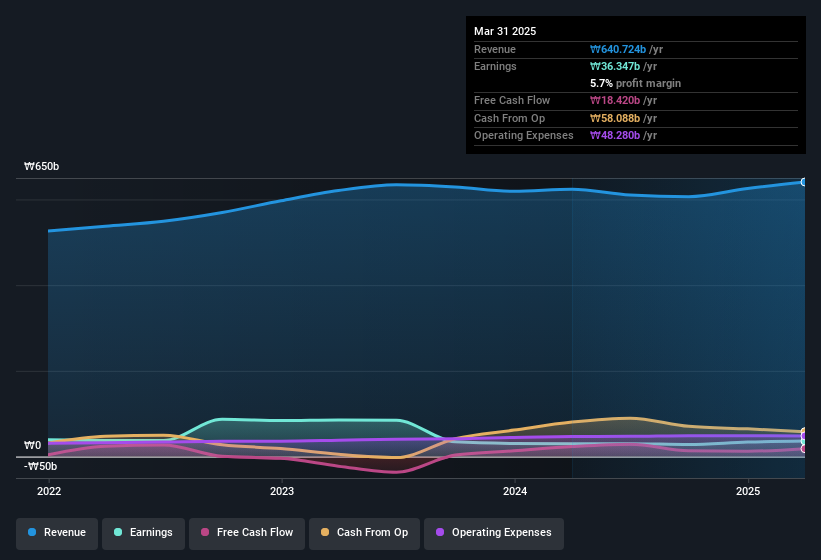The width and height of the screenshot is (821, 560).
Task: Click the 2024 x-axis label
Action: [x=515, y=491]
